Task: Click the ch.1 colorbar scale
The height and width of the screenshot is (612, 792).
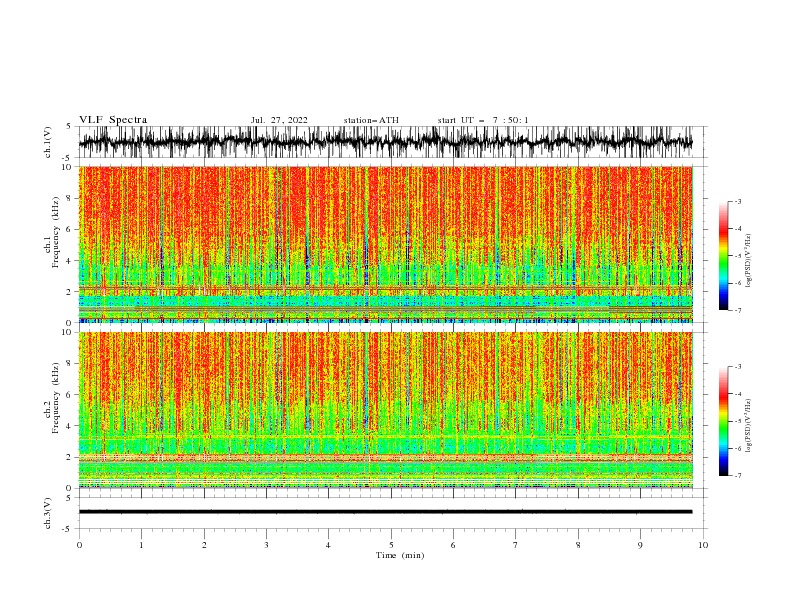Action: (724, 255)
